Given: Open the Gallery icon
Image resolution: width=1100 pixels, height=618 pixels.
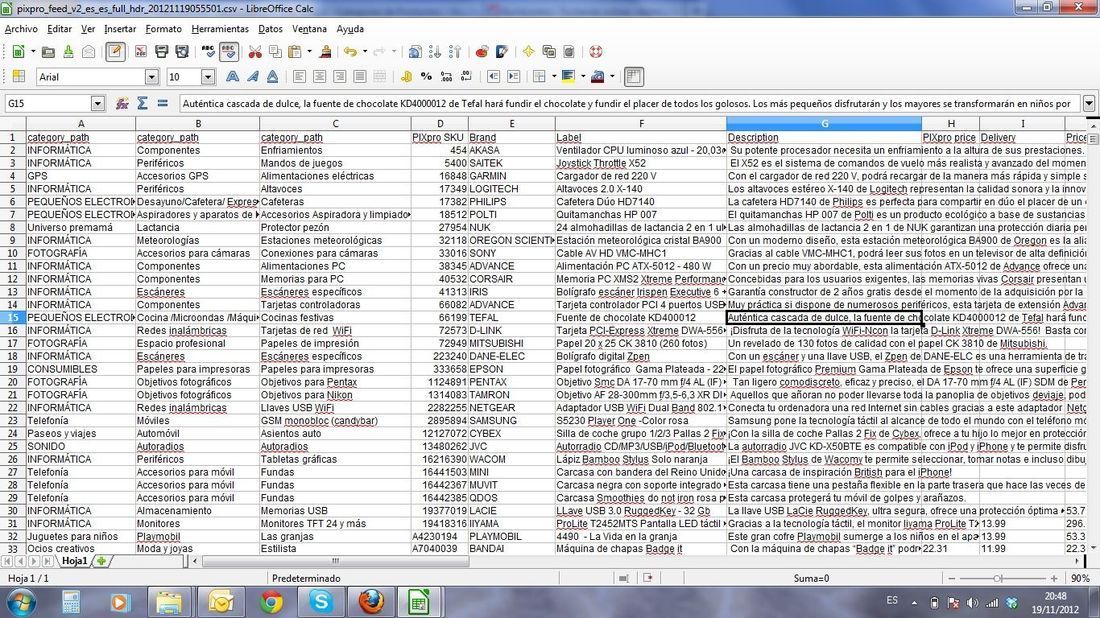Looking at the screenshot, I should 549,51.
